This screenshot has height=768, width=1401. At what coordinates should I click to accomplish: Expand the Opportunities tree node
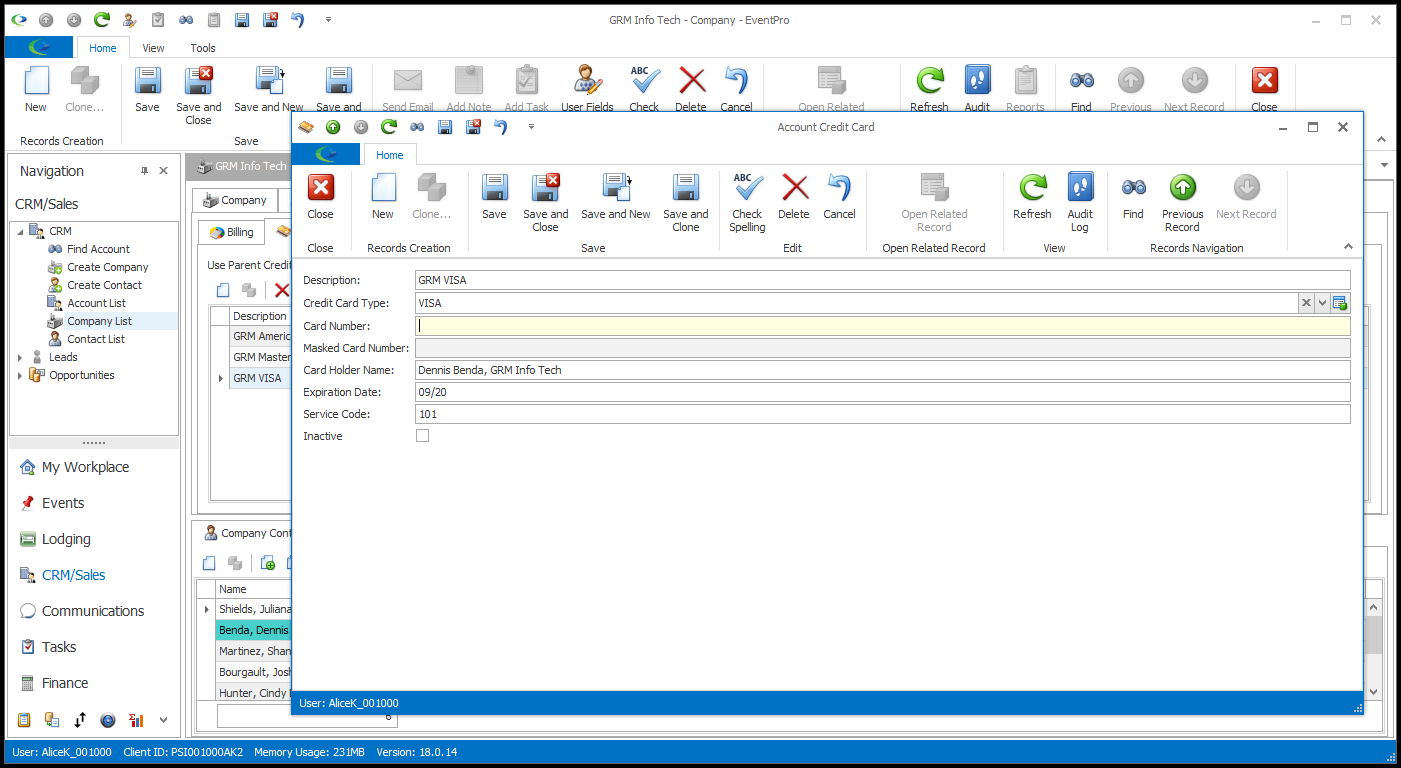[21, 375]
